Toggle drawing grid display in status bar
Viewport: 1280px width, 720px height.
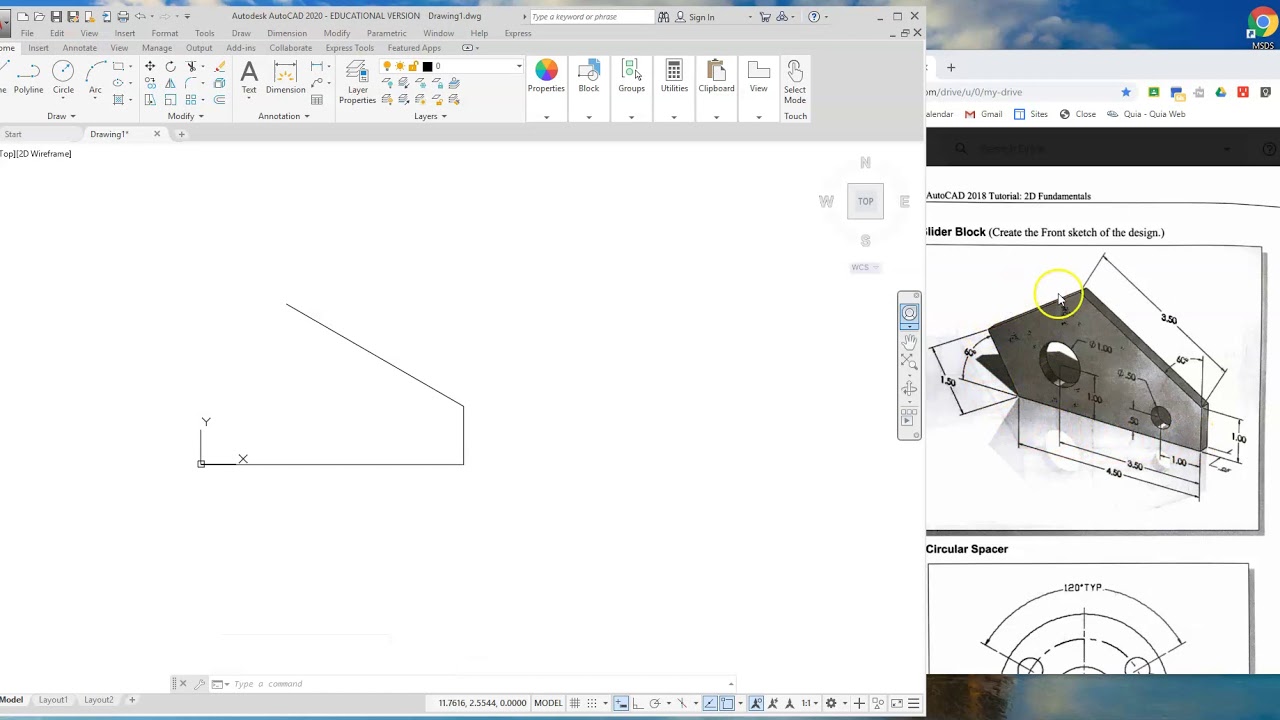tap(574, 703)
